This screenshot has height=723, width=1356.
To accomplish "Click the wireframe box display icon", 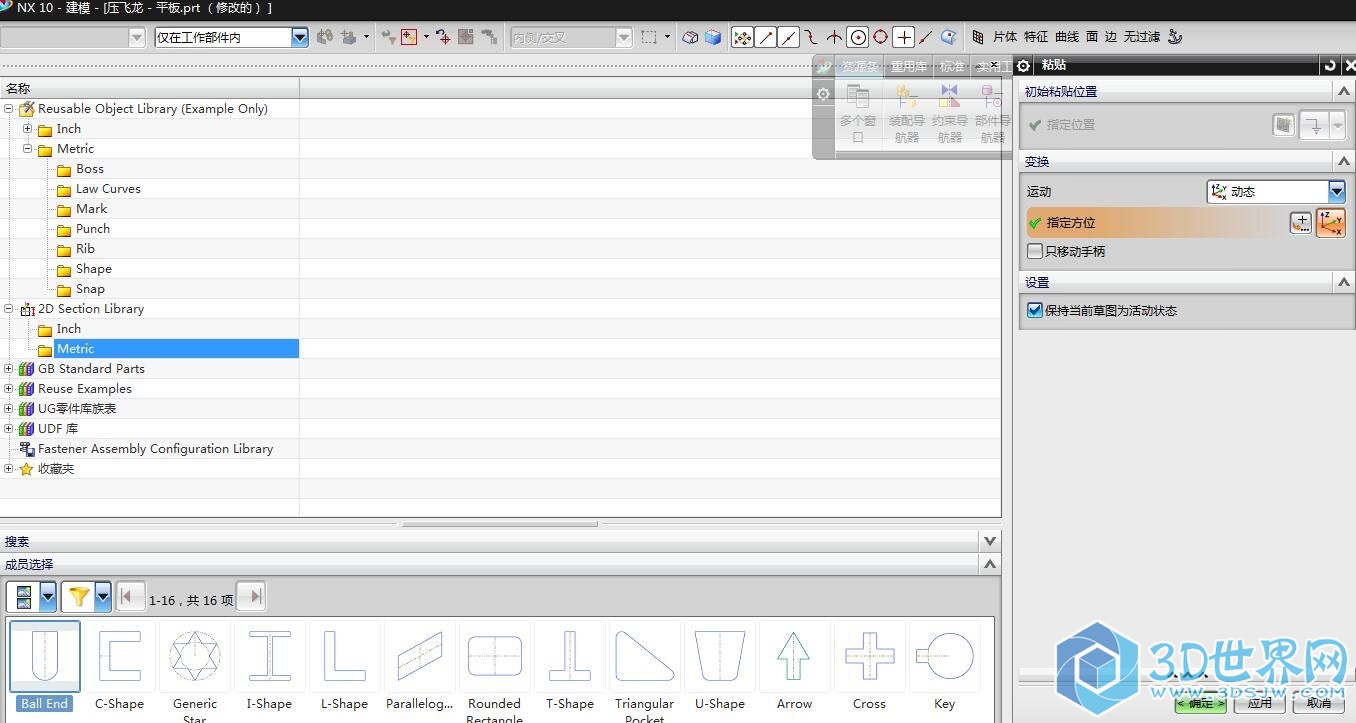I will pos(691,37).
